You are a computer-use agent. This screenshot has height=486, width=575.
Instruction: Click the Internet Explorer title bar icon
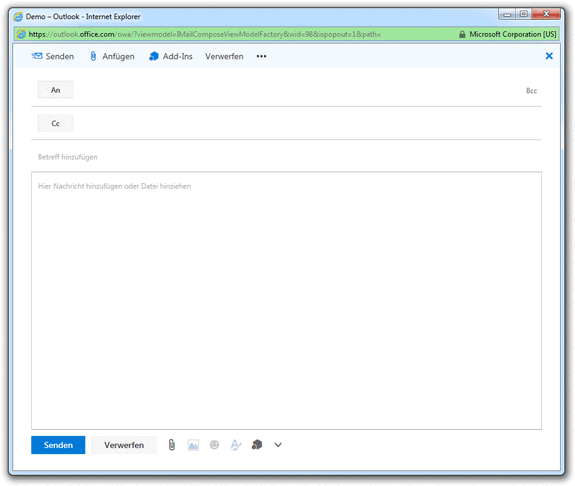(x=18, y=17)
